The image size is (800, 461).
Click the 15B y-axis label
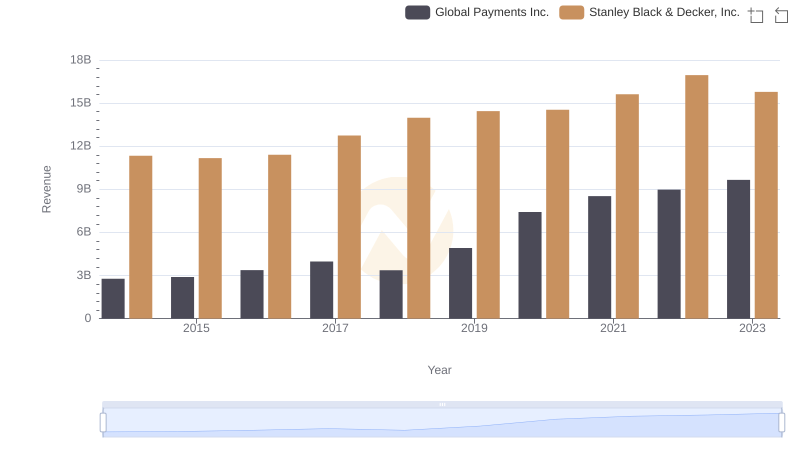pos(81,103)
